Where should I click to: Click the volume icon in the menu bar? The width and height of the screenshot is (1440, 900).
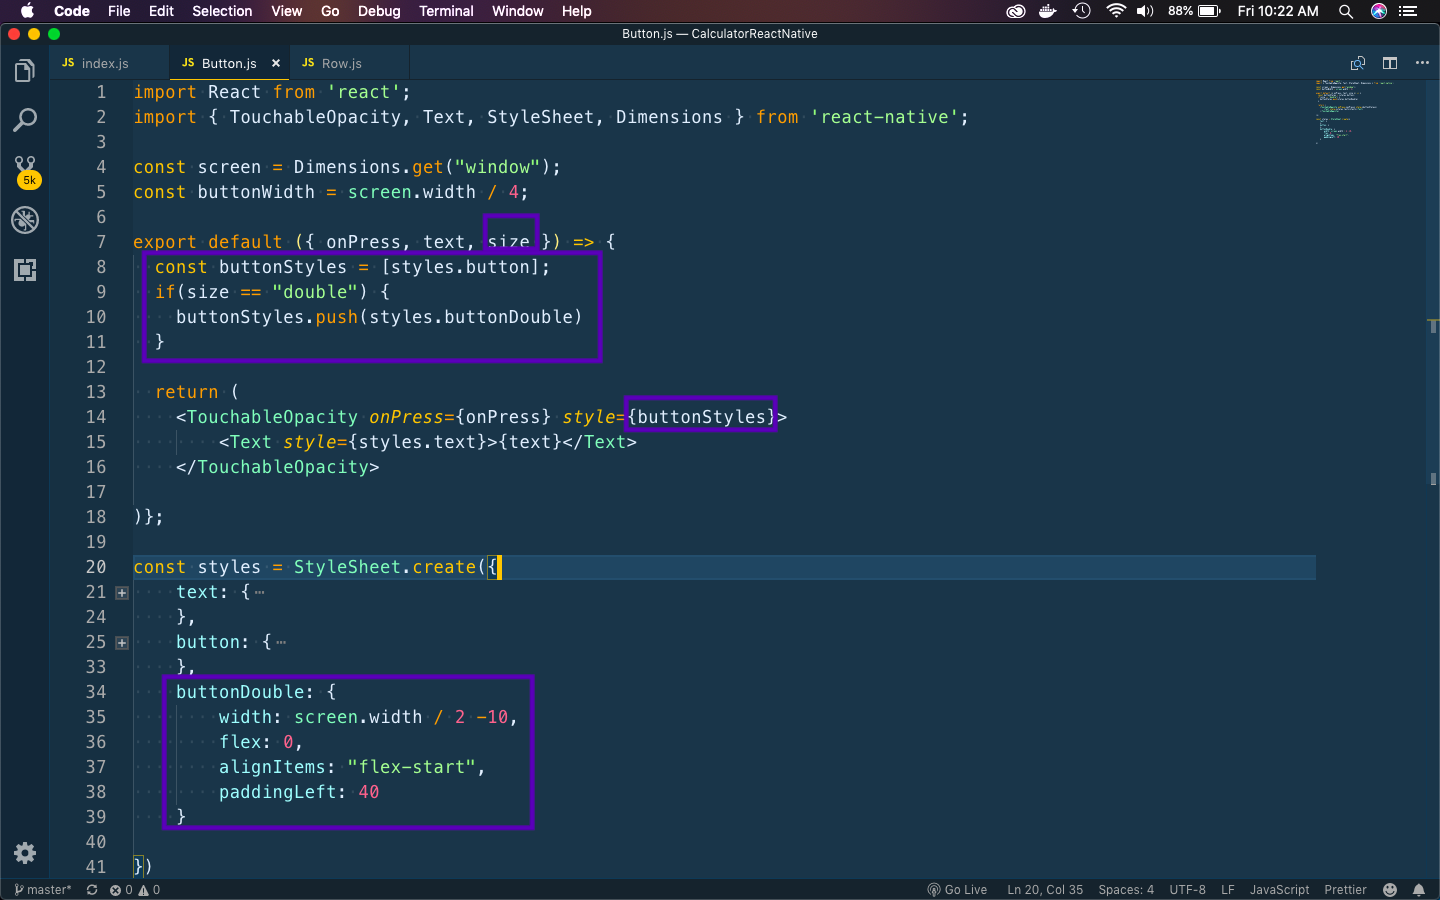coord(1145,11)
